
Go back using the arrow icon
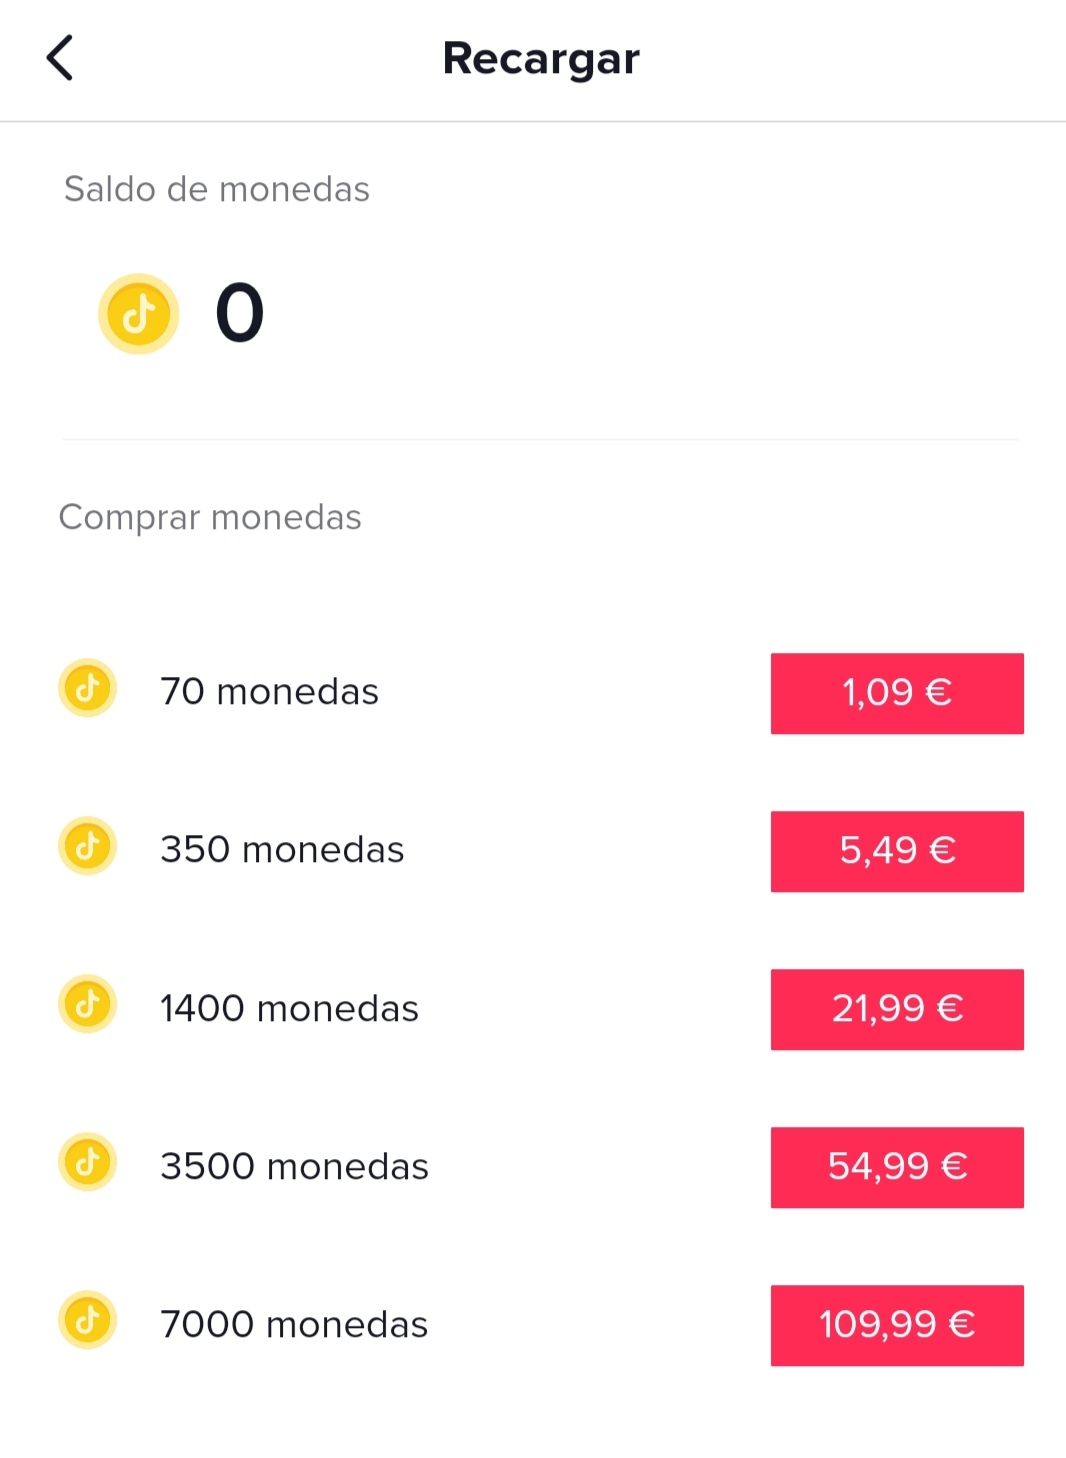[60, 58]
